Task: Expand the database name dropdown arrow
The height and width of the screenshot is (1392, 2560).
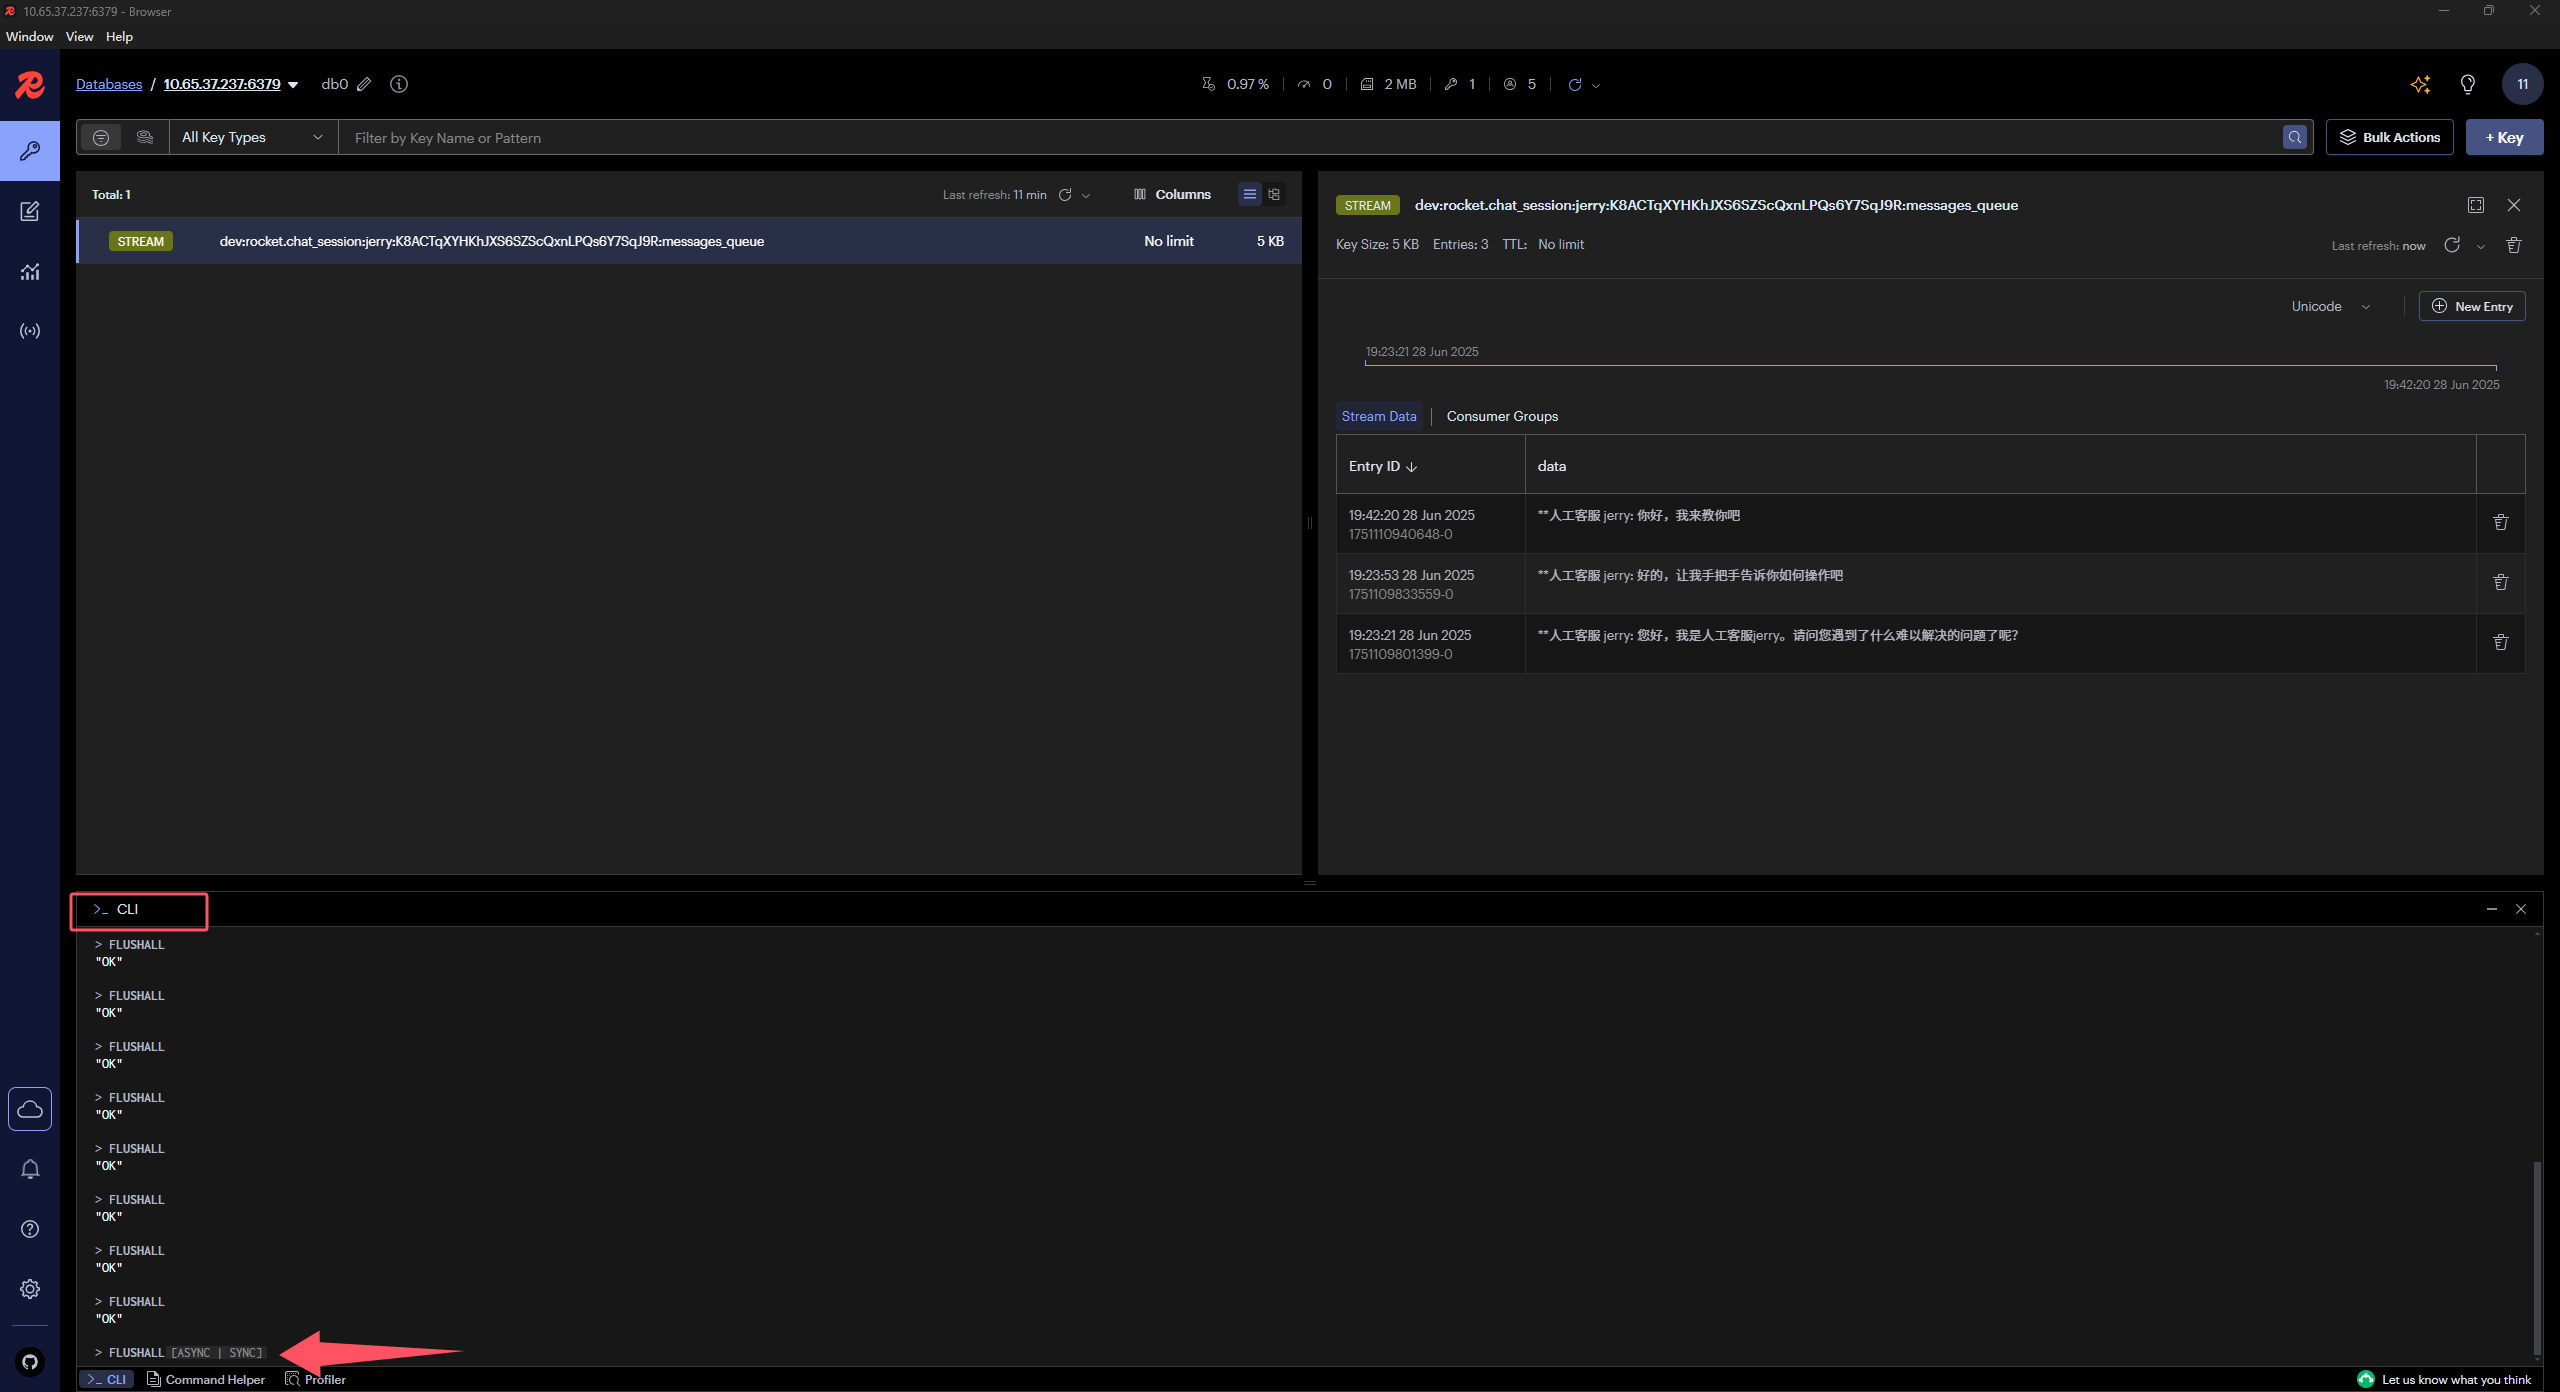Action: pos(293,85)
